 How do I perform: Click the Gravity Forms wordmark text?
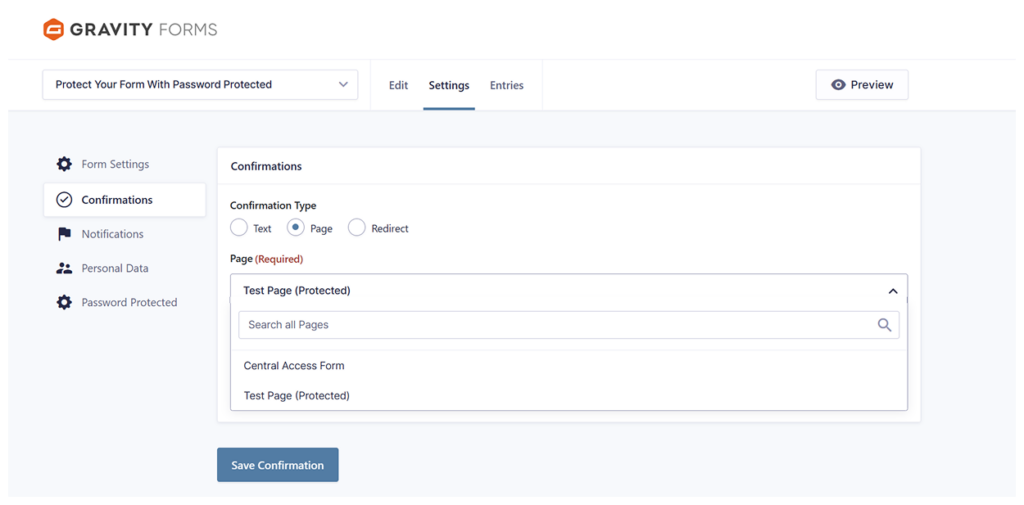[x=144, y=29]
